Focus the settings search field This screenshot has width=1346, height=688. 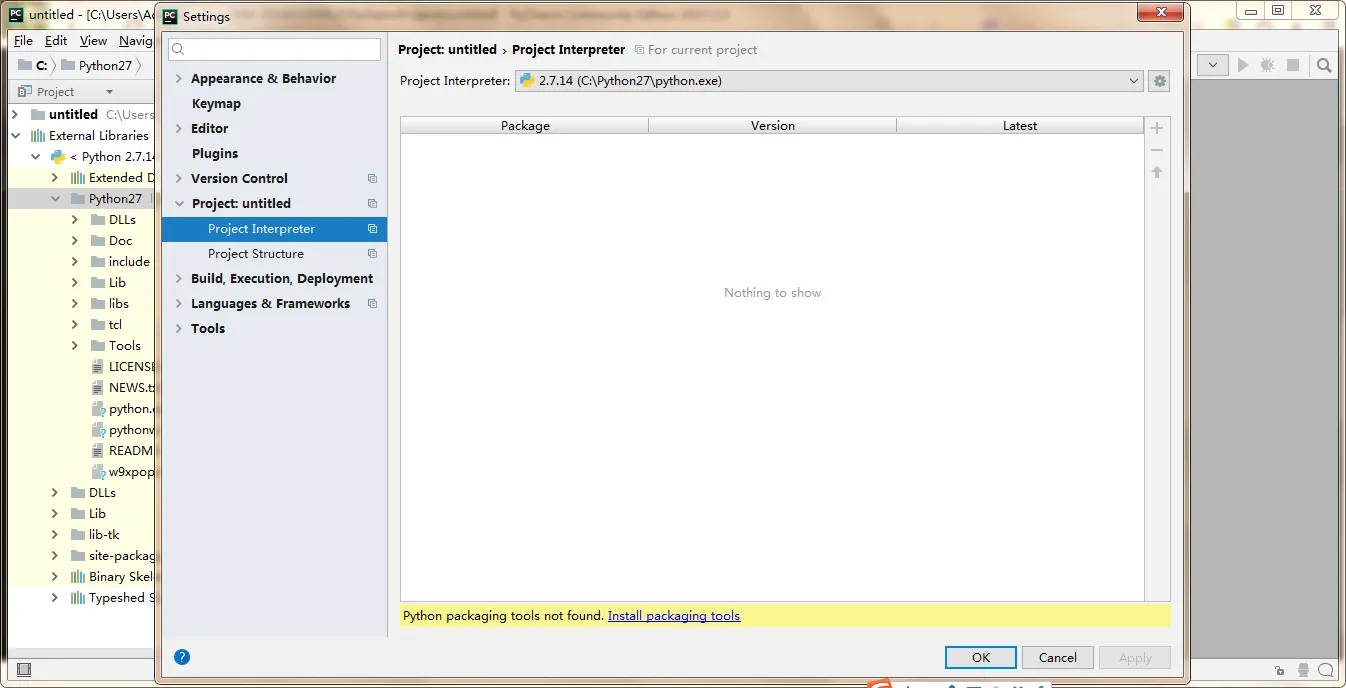[274, 49]
